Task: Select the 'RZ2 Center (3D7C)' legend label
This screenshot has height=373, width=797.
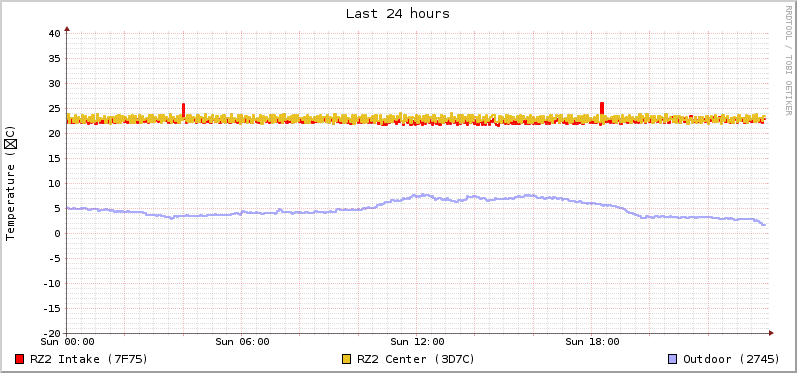Action: 416,359
